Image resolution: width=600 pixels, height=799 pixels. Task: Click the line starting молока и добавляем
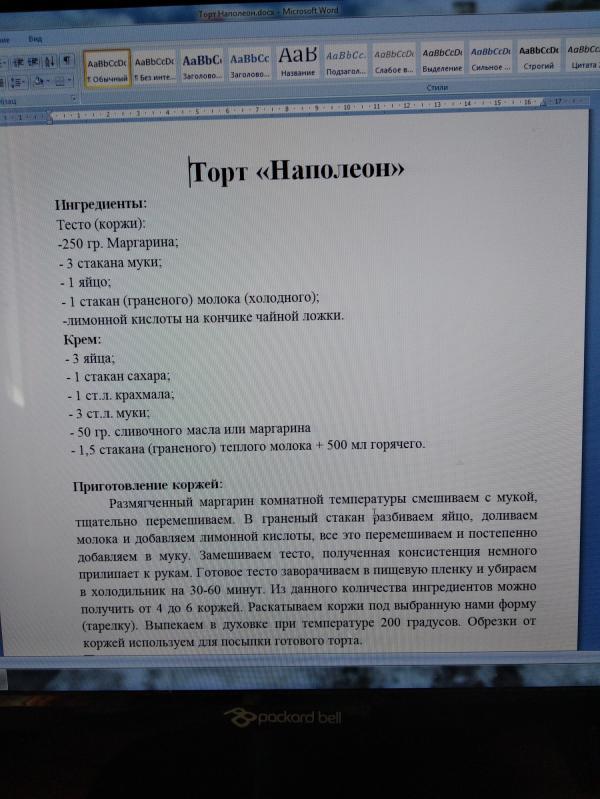tap(307, 536)
